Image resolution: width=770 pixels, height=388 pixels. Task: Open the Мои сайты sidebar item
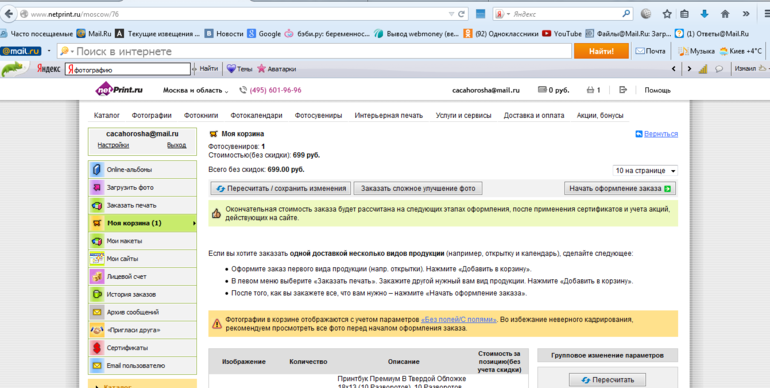(x=142, y=258)
